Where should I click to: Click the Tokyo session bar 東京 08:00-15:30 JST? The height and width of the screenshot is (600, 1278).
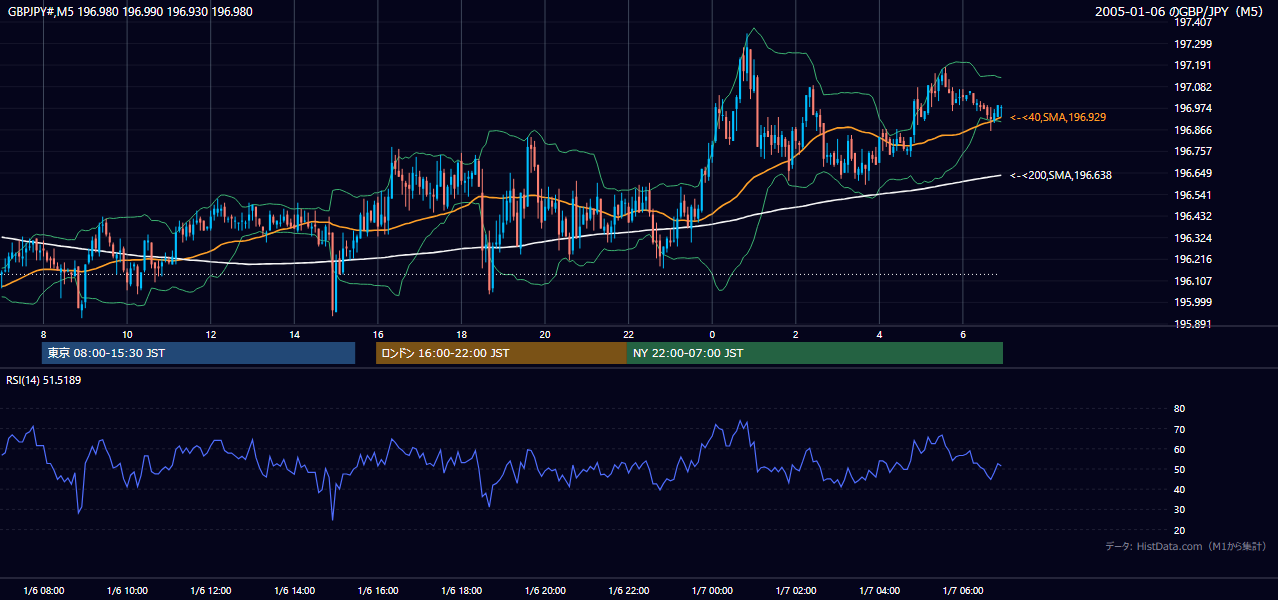198,353
